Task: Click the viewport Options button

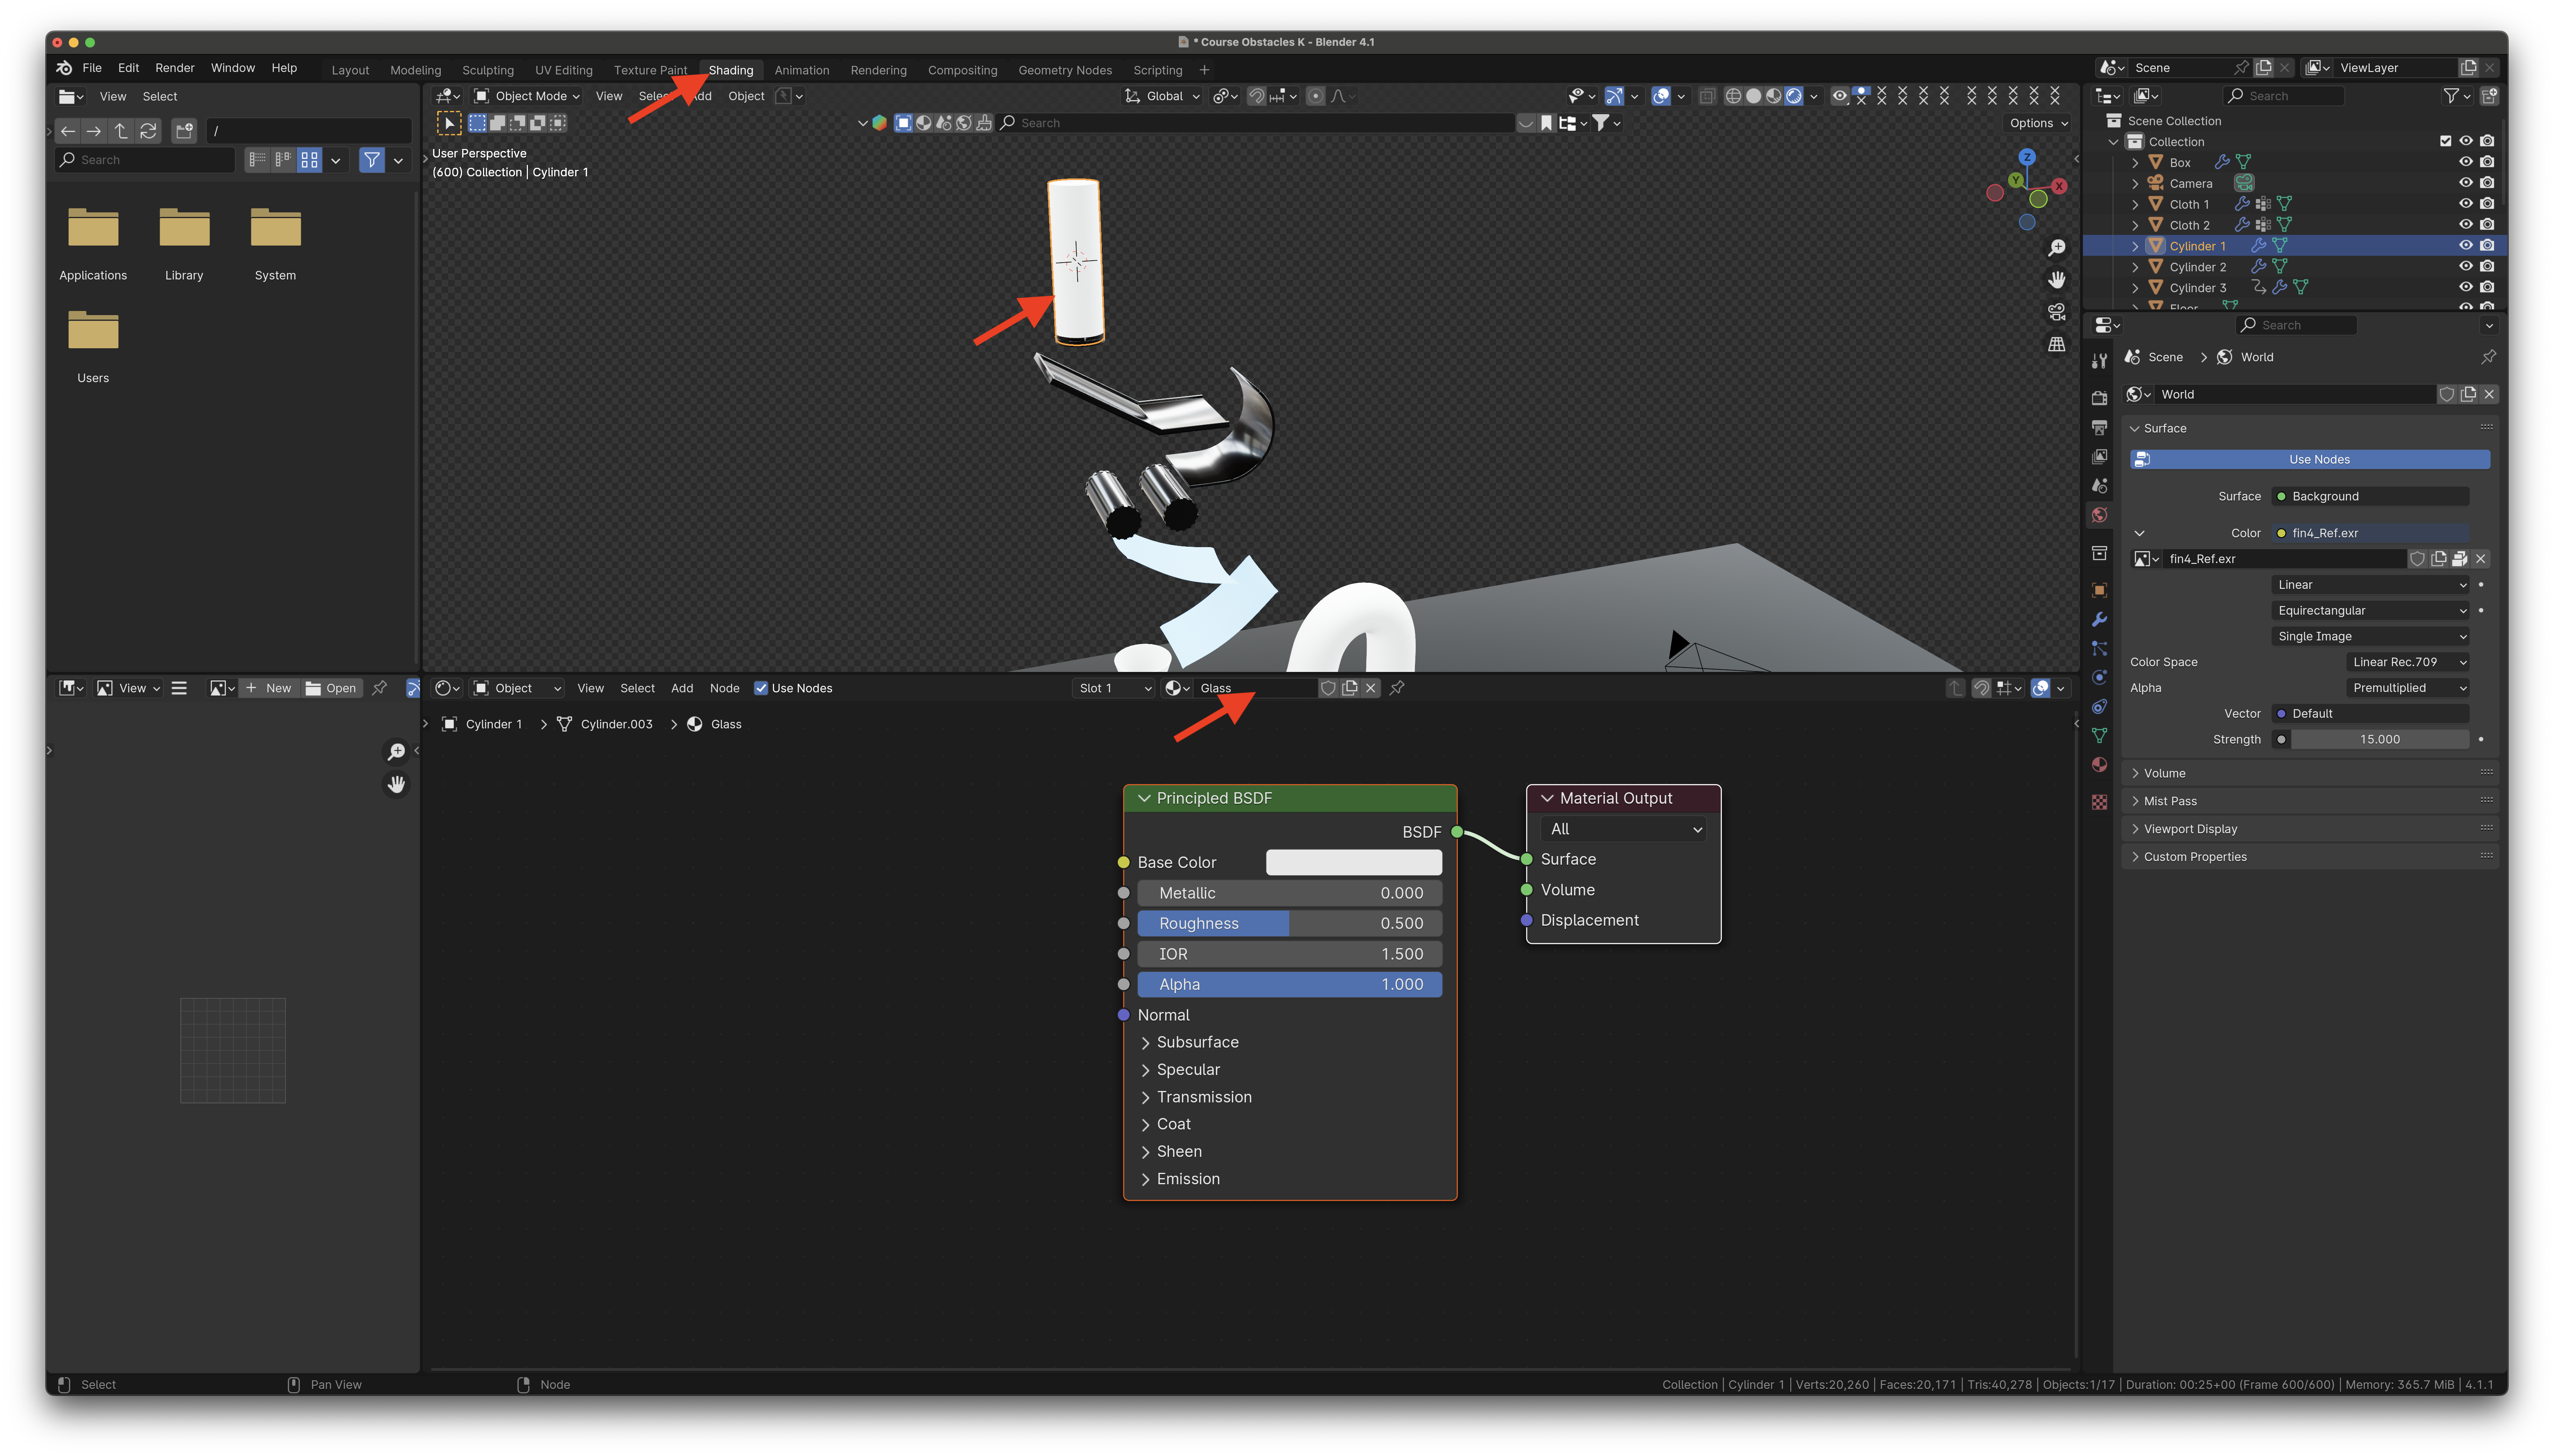Action: click(2038, 123)
